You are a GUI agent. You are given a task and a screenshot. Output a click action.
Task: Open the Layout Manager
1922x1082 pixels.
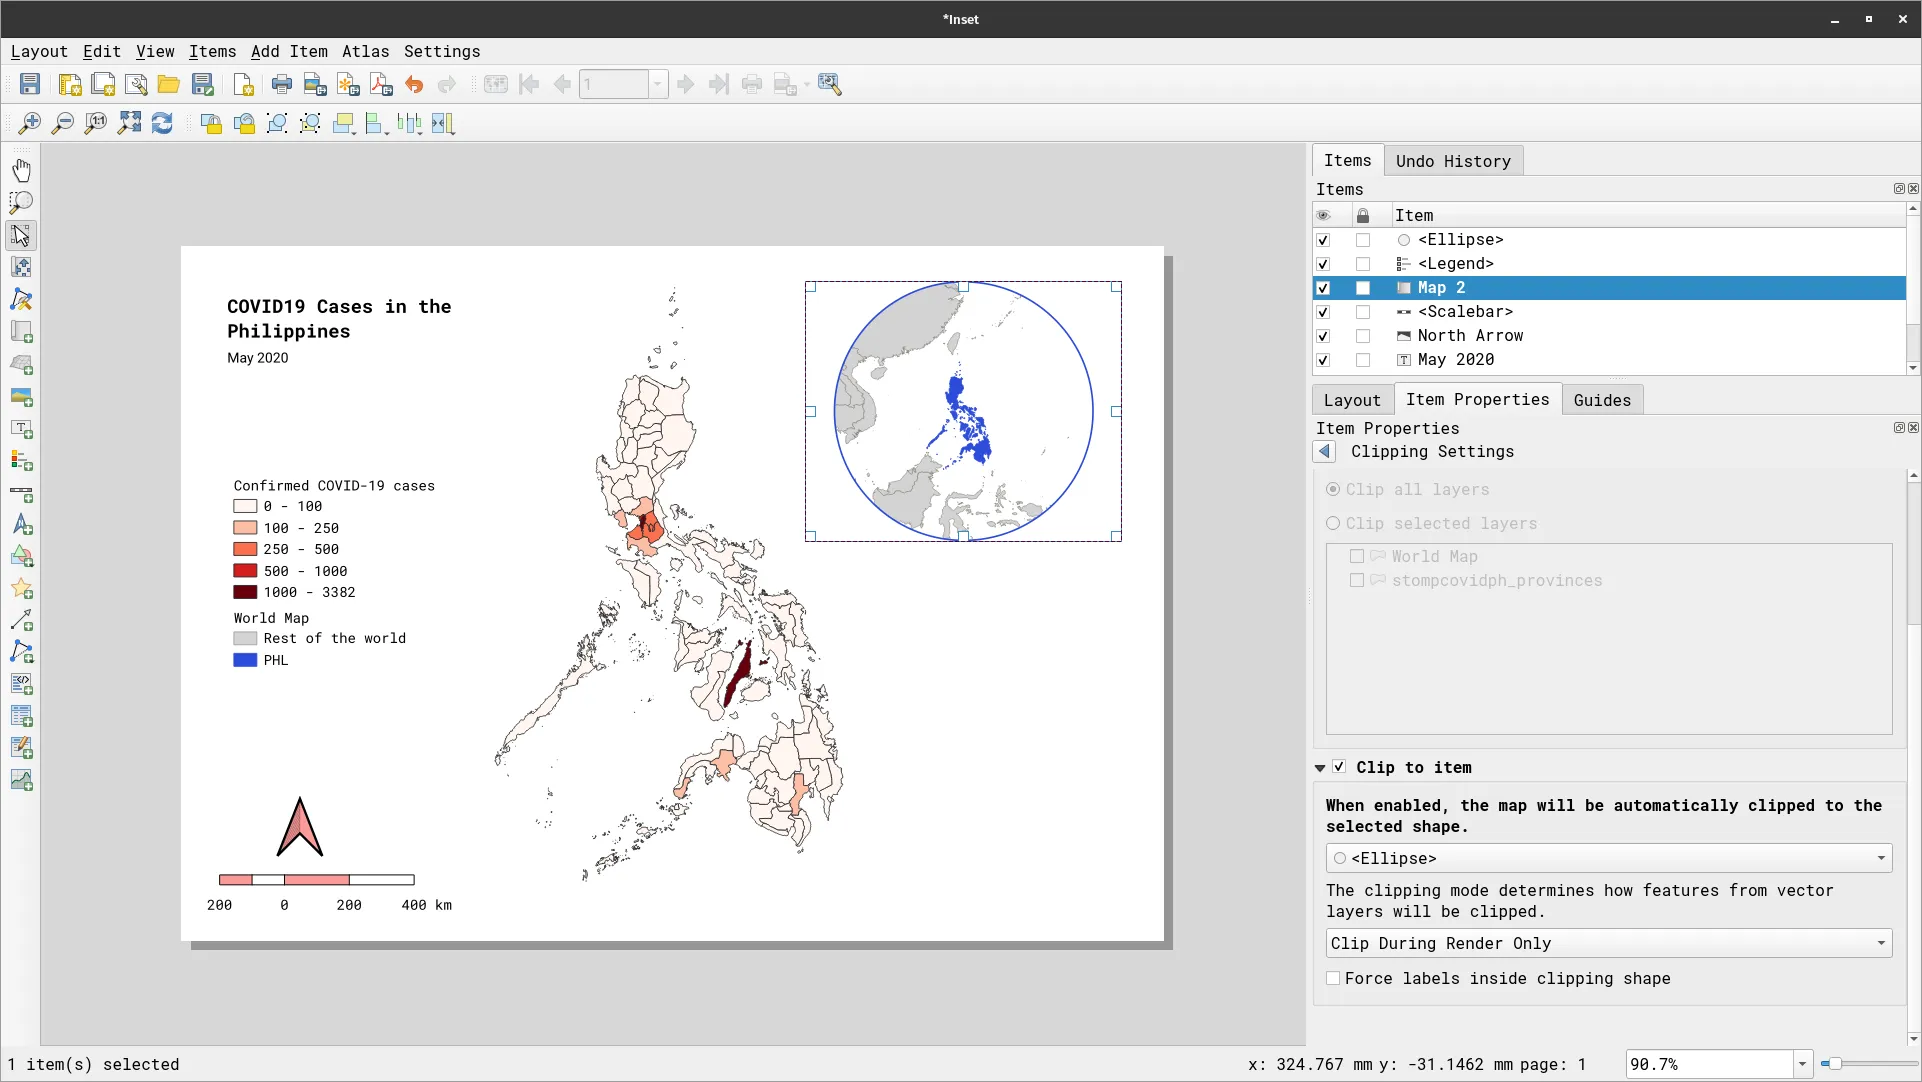[137, 84]
